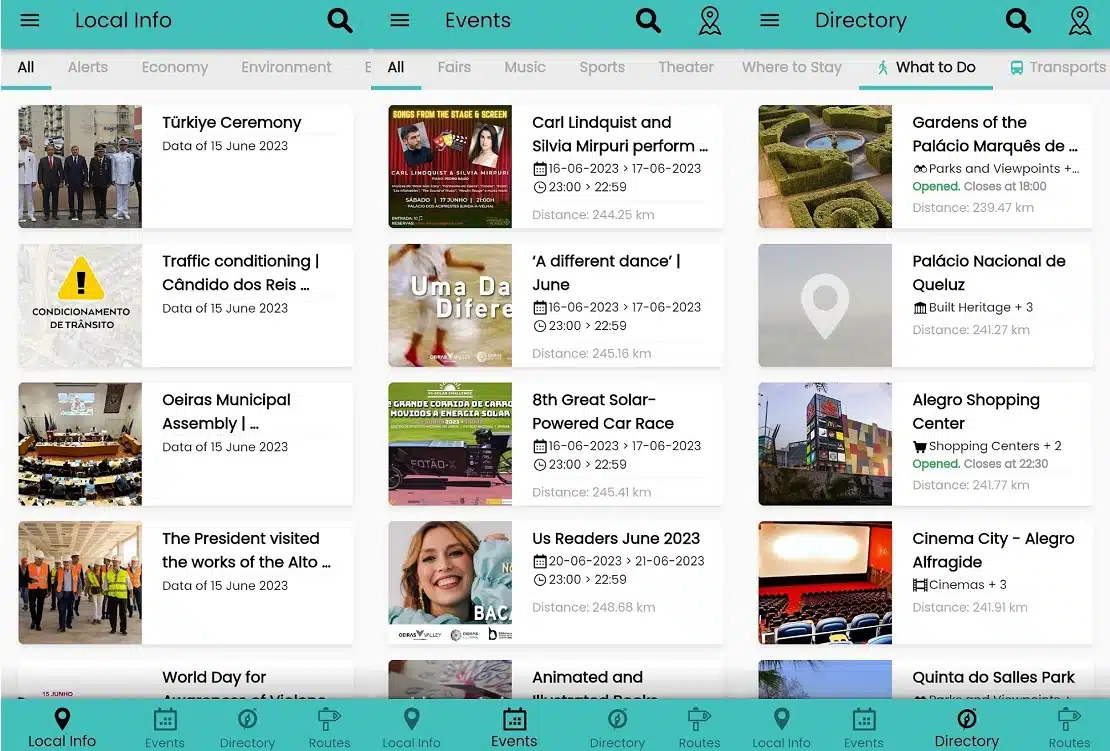Tap Cinema City theater seats photo
The image size is (1110, 751).
click(825, 583)
